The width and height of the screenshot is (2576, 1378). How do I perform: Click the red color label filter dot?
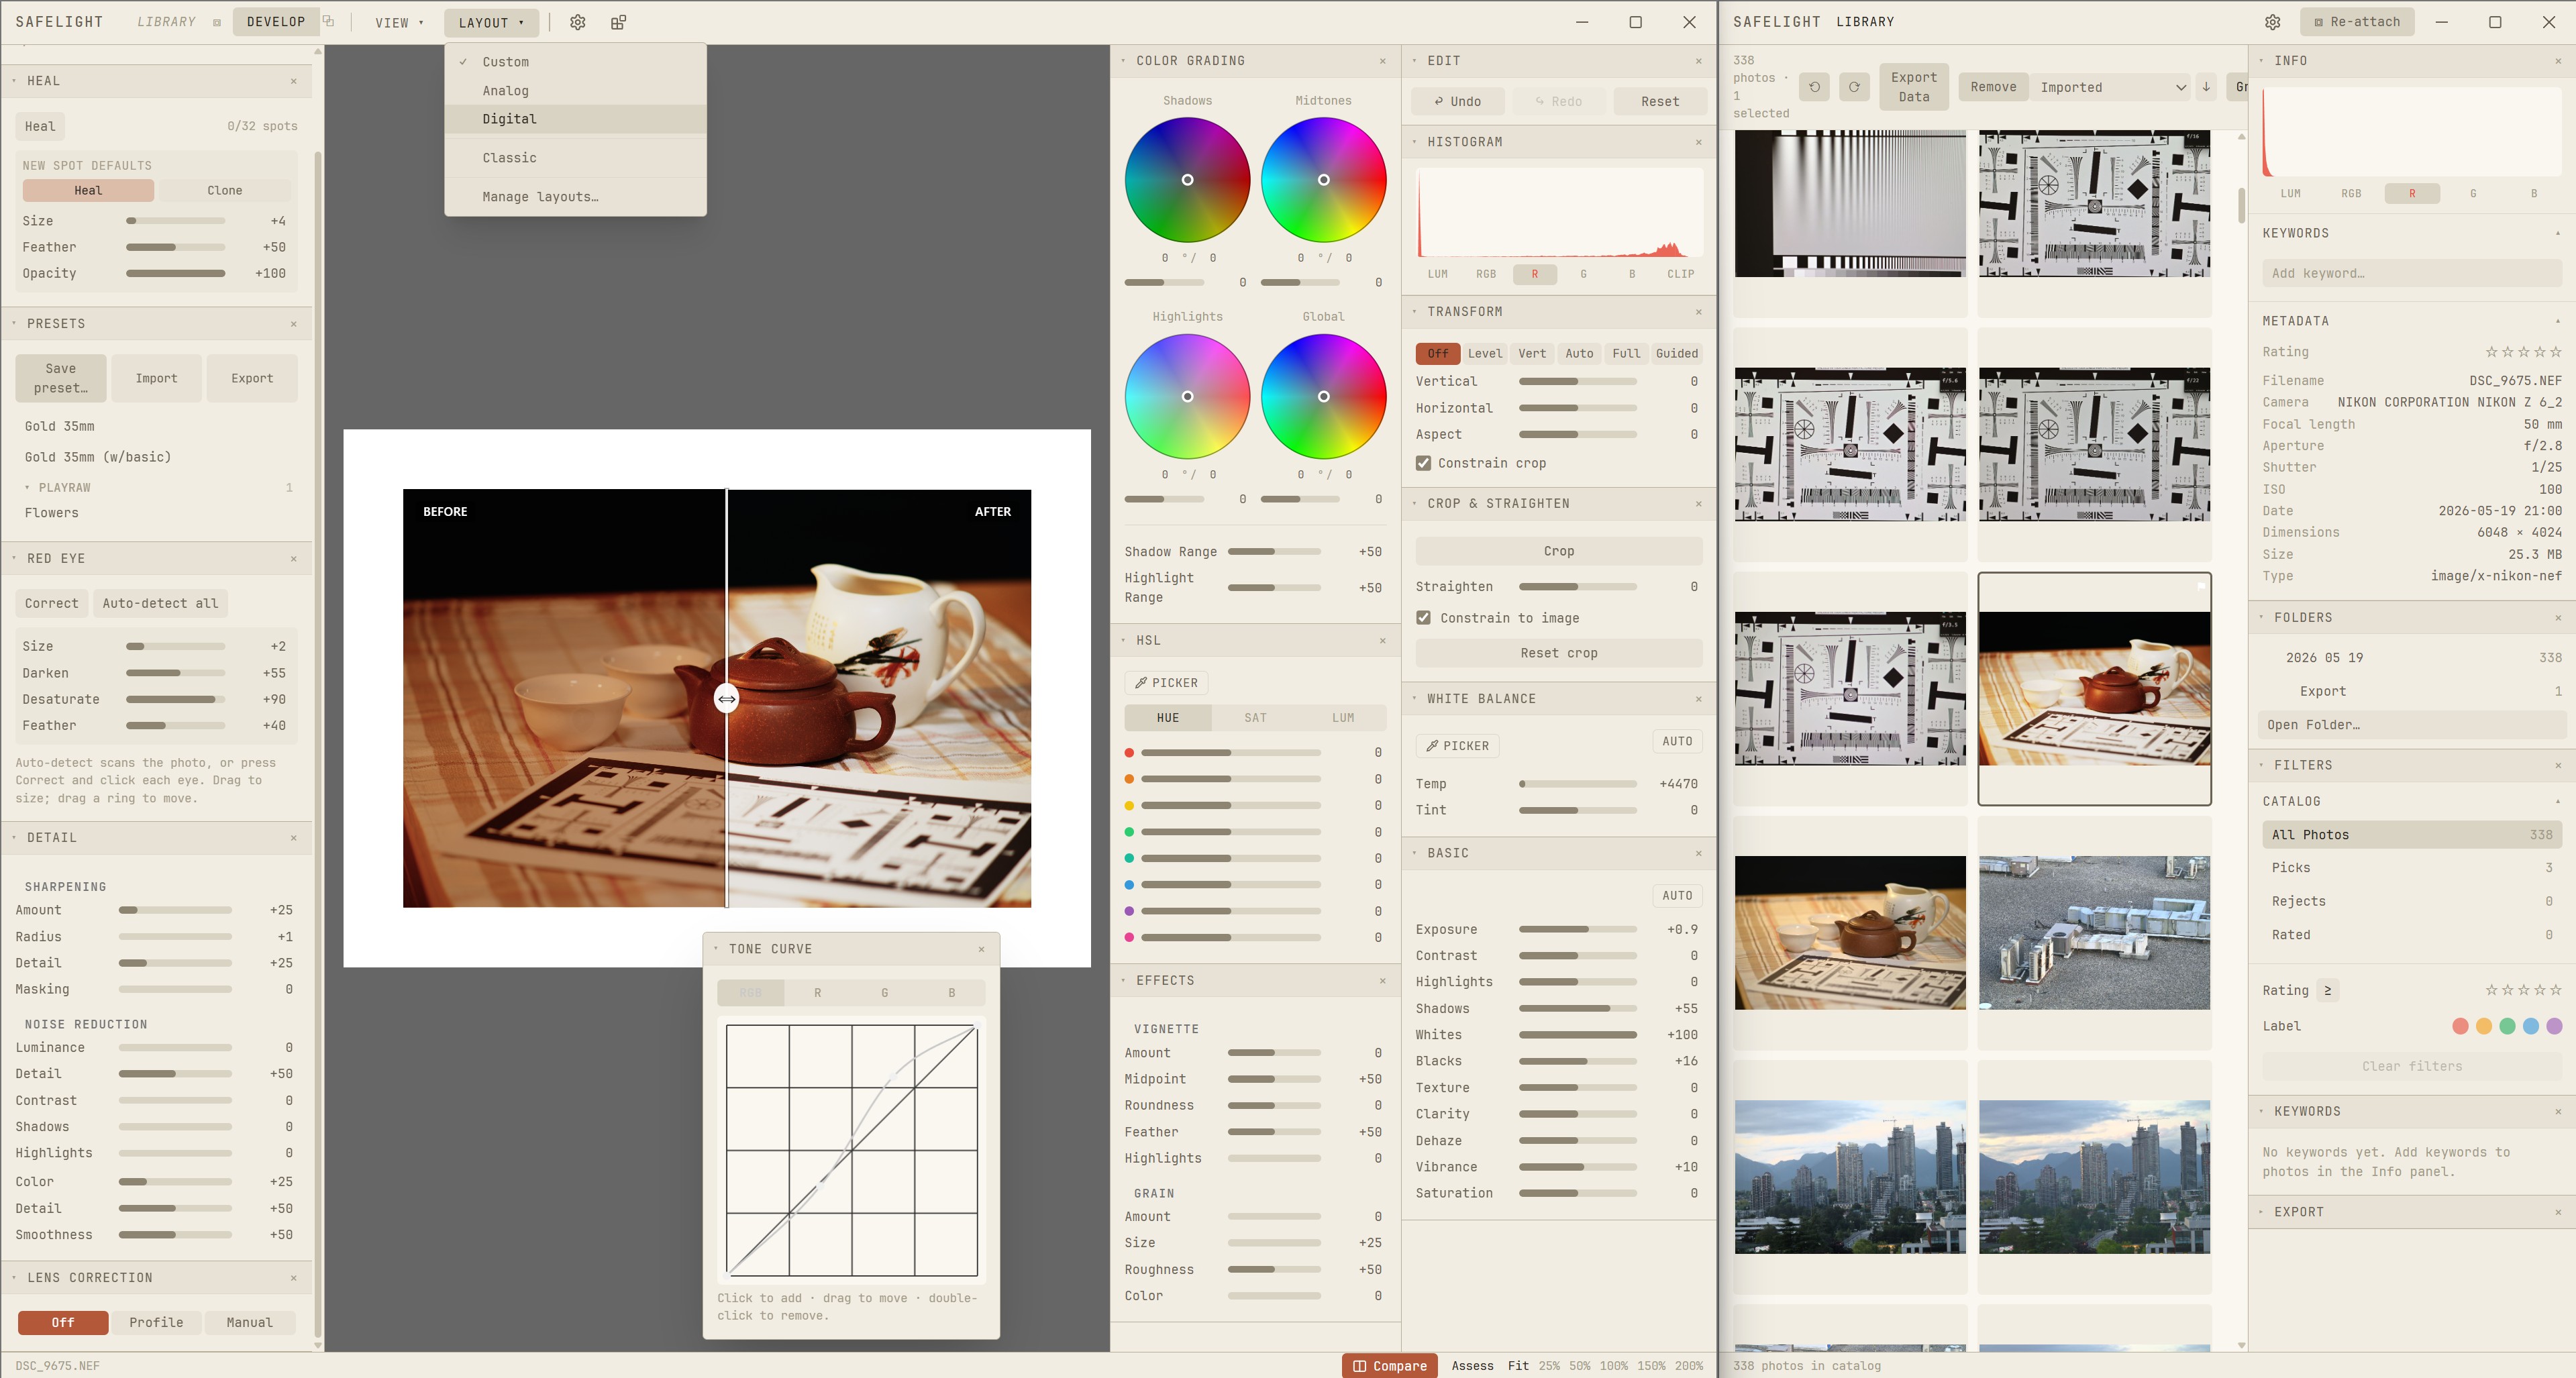tap(2460, 1026)
